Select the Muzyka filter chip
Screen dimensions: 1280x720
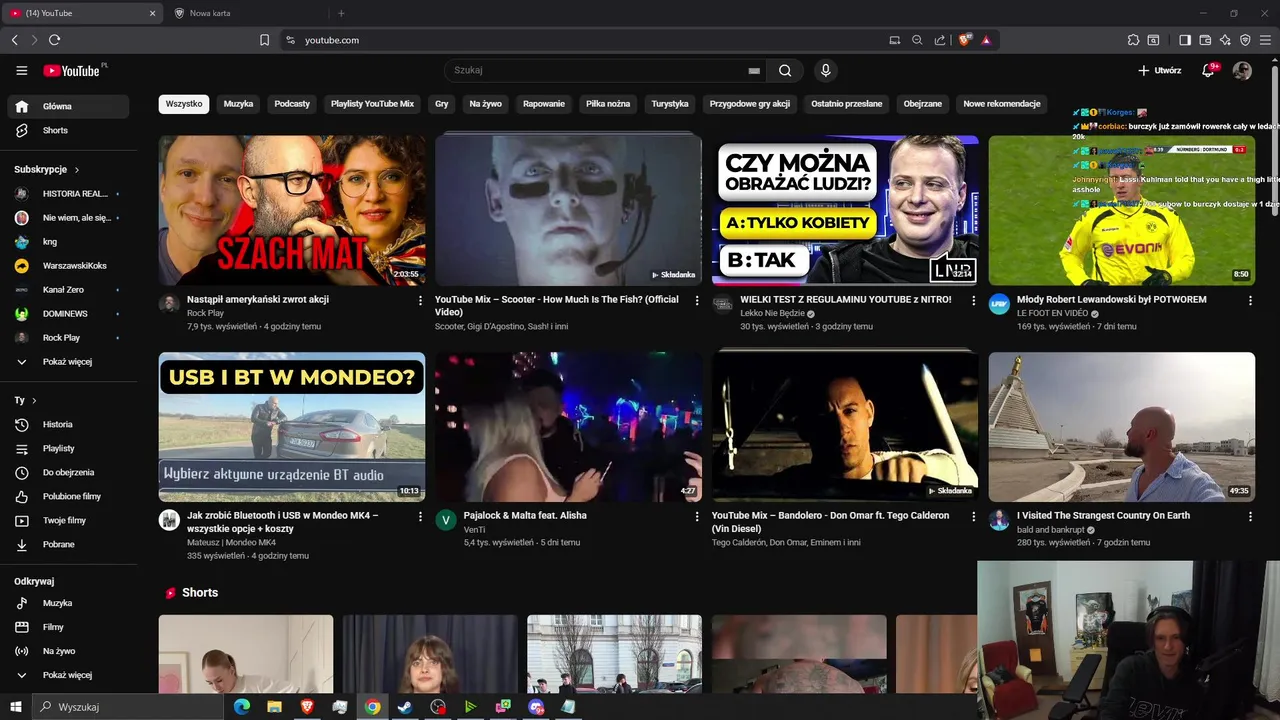238,104
